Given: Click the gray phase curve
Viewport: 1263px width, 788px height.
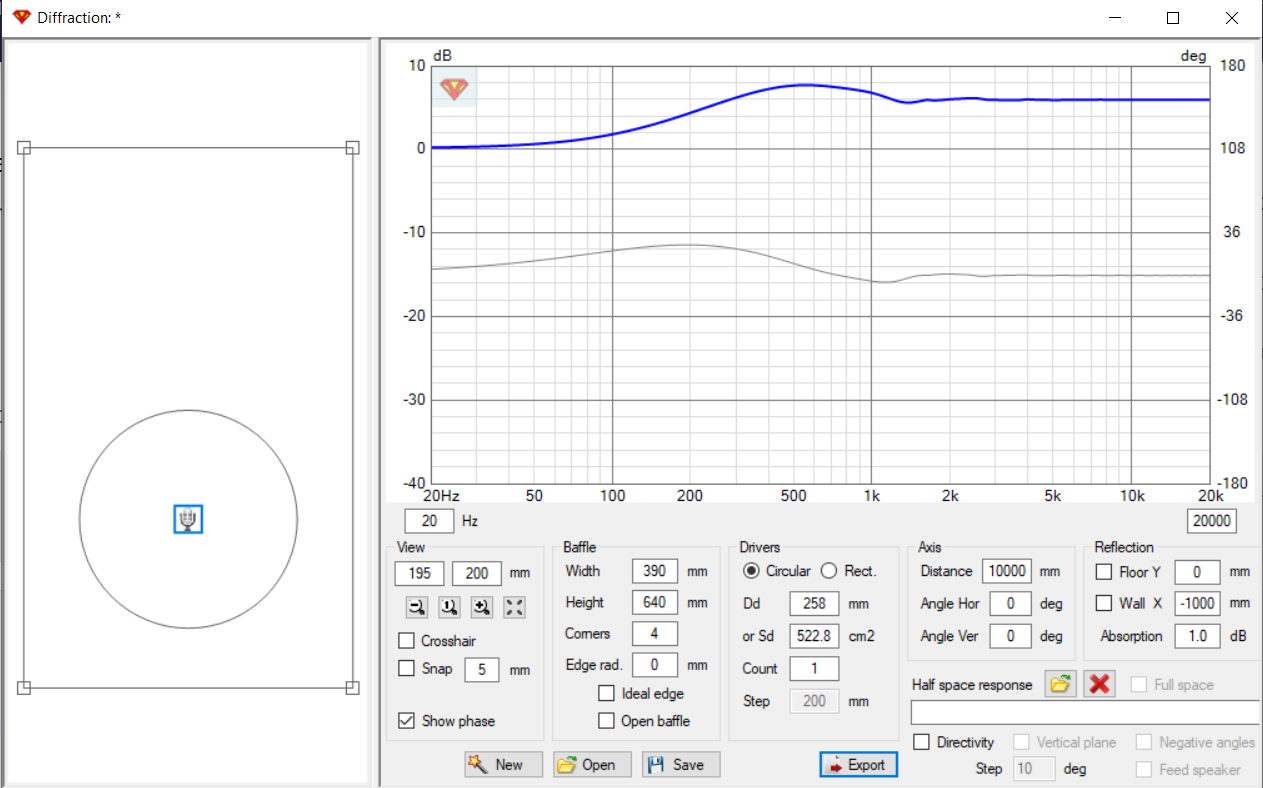Looking at the screenshot, I should coord(686,245).
